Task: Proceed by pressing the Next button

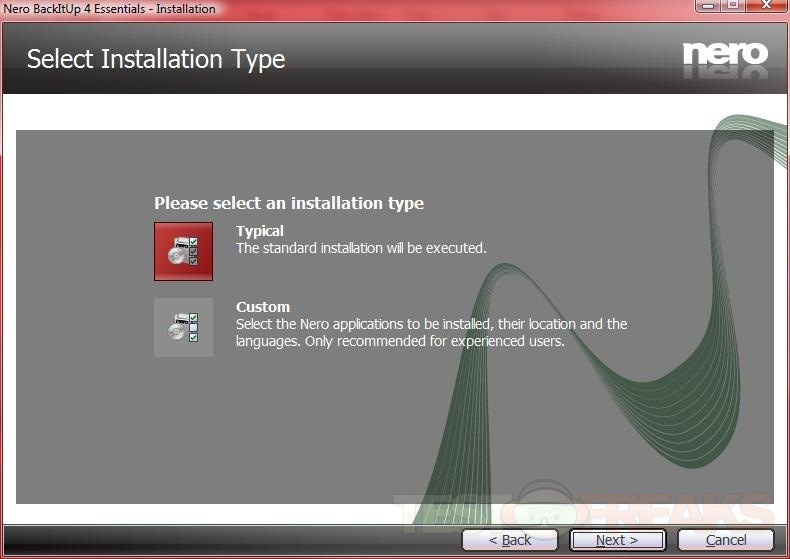Action: [x=617, y=540]
